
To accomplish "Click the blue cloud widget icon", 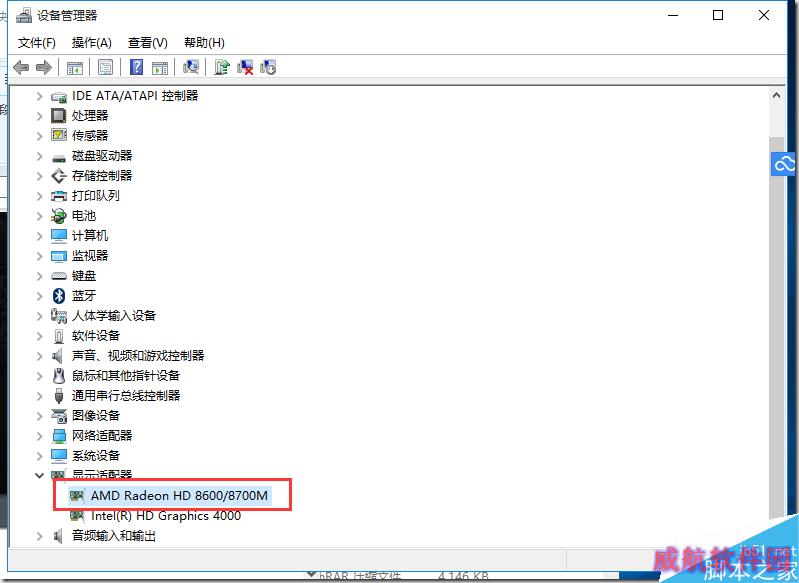I will [x=784, y=164].
